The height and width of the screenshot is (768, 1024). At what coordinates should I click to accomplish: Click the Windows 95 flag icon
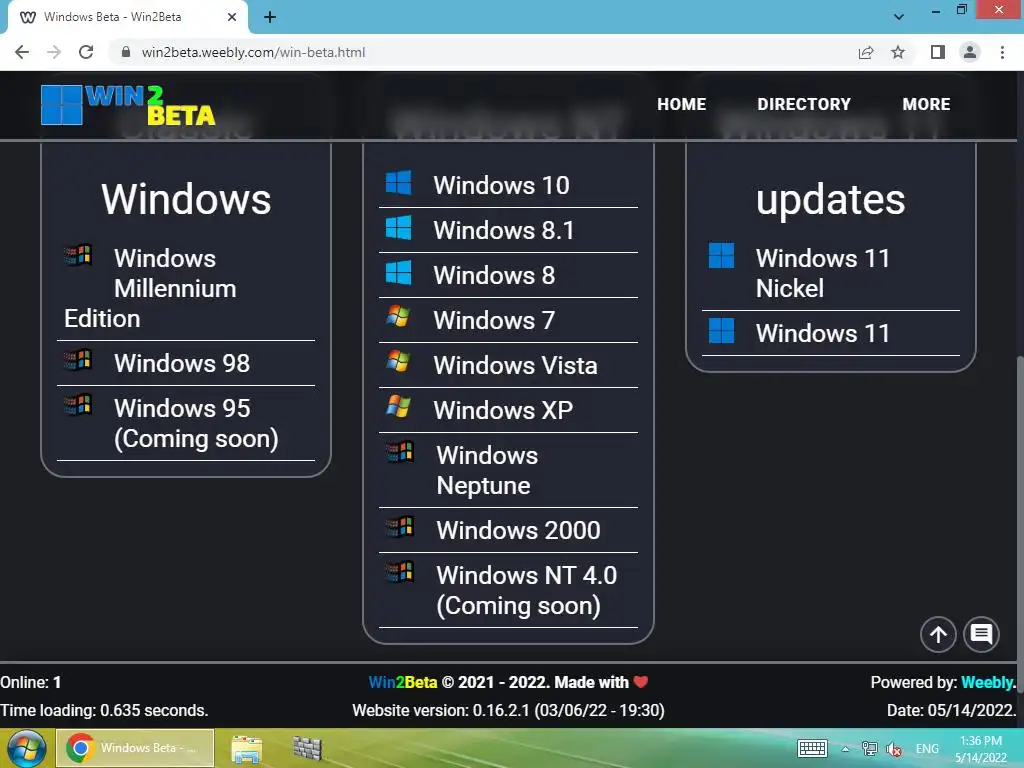point(78,404)
